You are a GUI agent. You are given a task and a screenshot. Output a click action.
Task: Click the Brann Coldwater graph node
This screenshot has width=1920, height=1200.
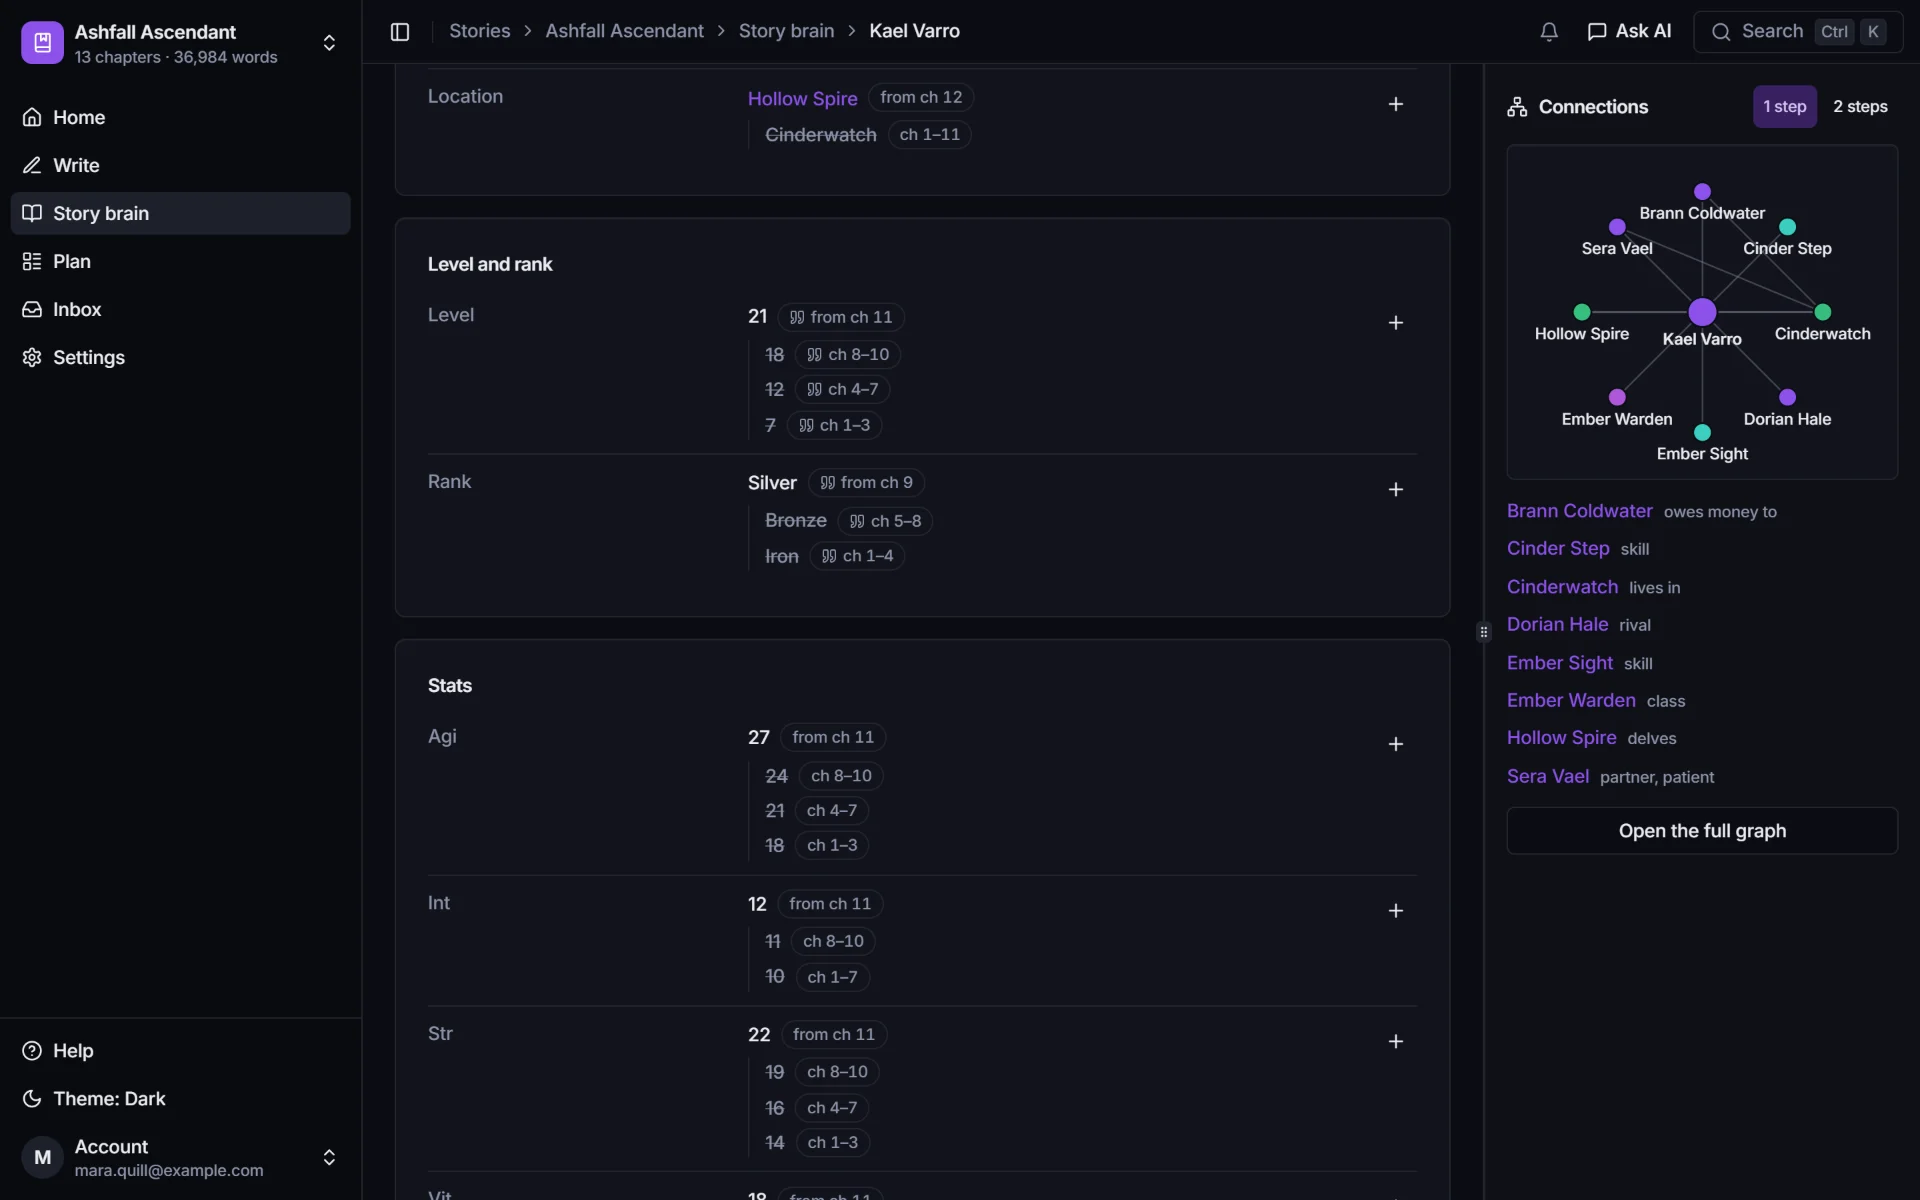[1702, 191]
